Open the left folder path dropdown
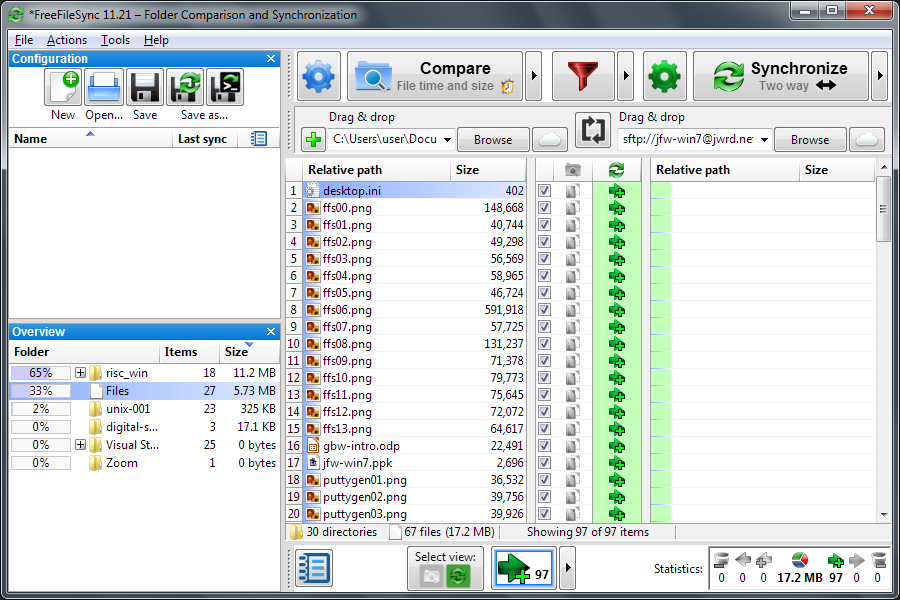The height and width of the screenshot is (600, 900). [x=447, y=140]
